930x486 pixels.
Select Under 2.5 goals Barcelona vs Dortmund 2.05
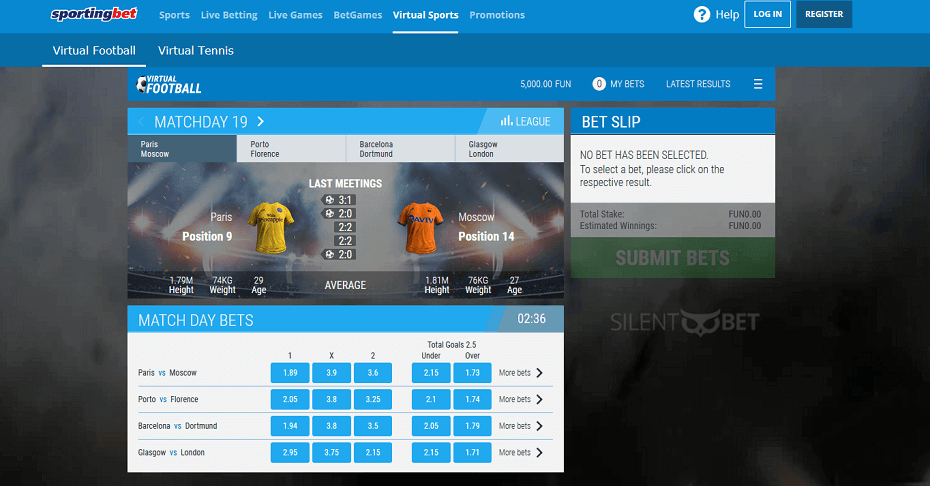(431, 426)
